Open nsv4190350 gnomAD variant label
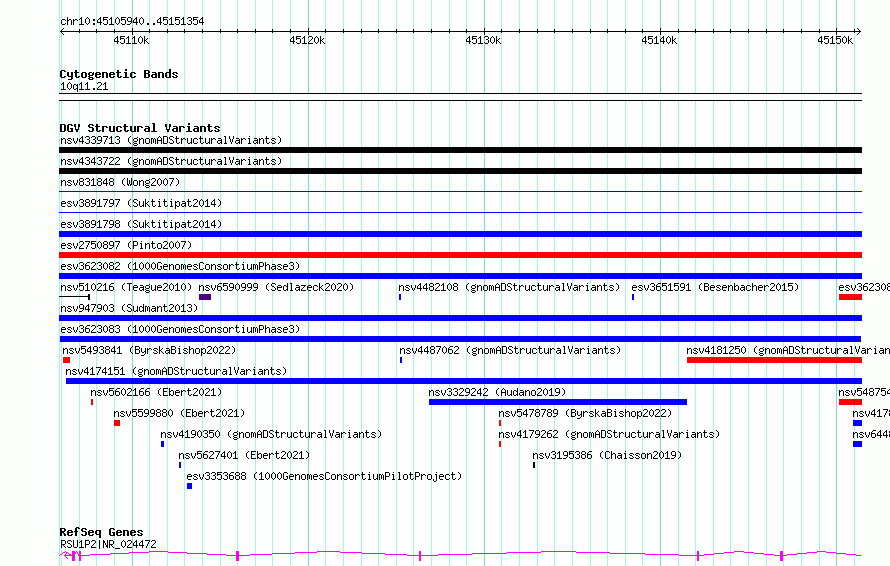This screenshot has height=566, width=890. (x=271, y=434)
